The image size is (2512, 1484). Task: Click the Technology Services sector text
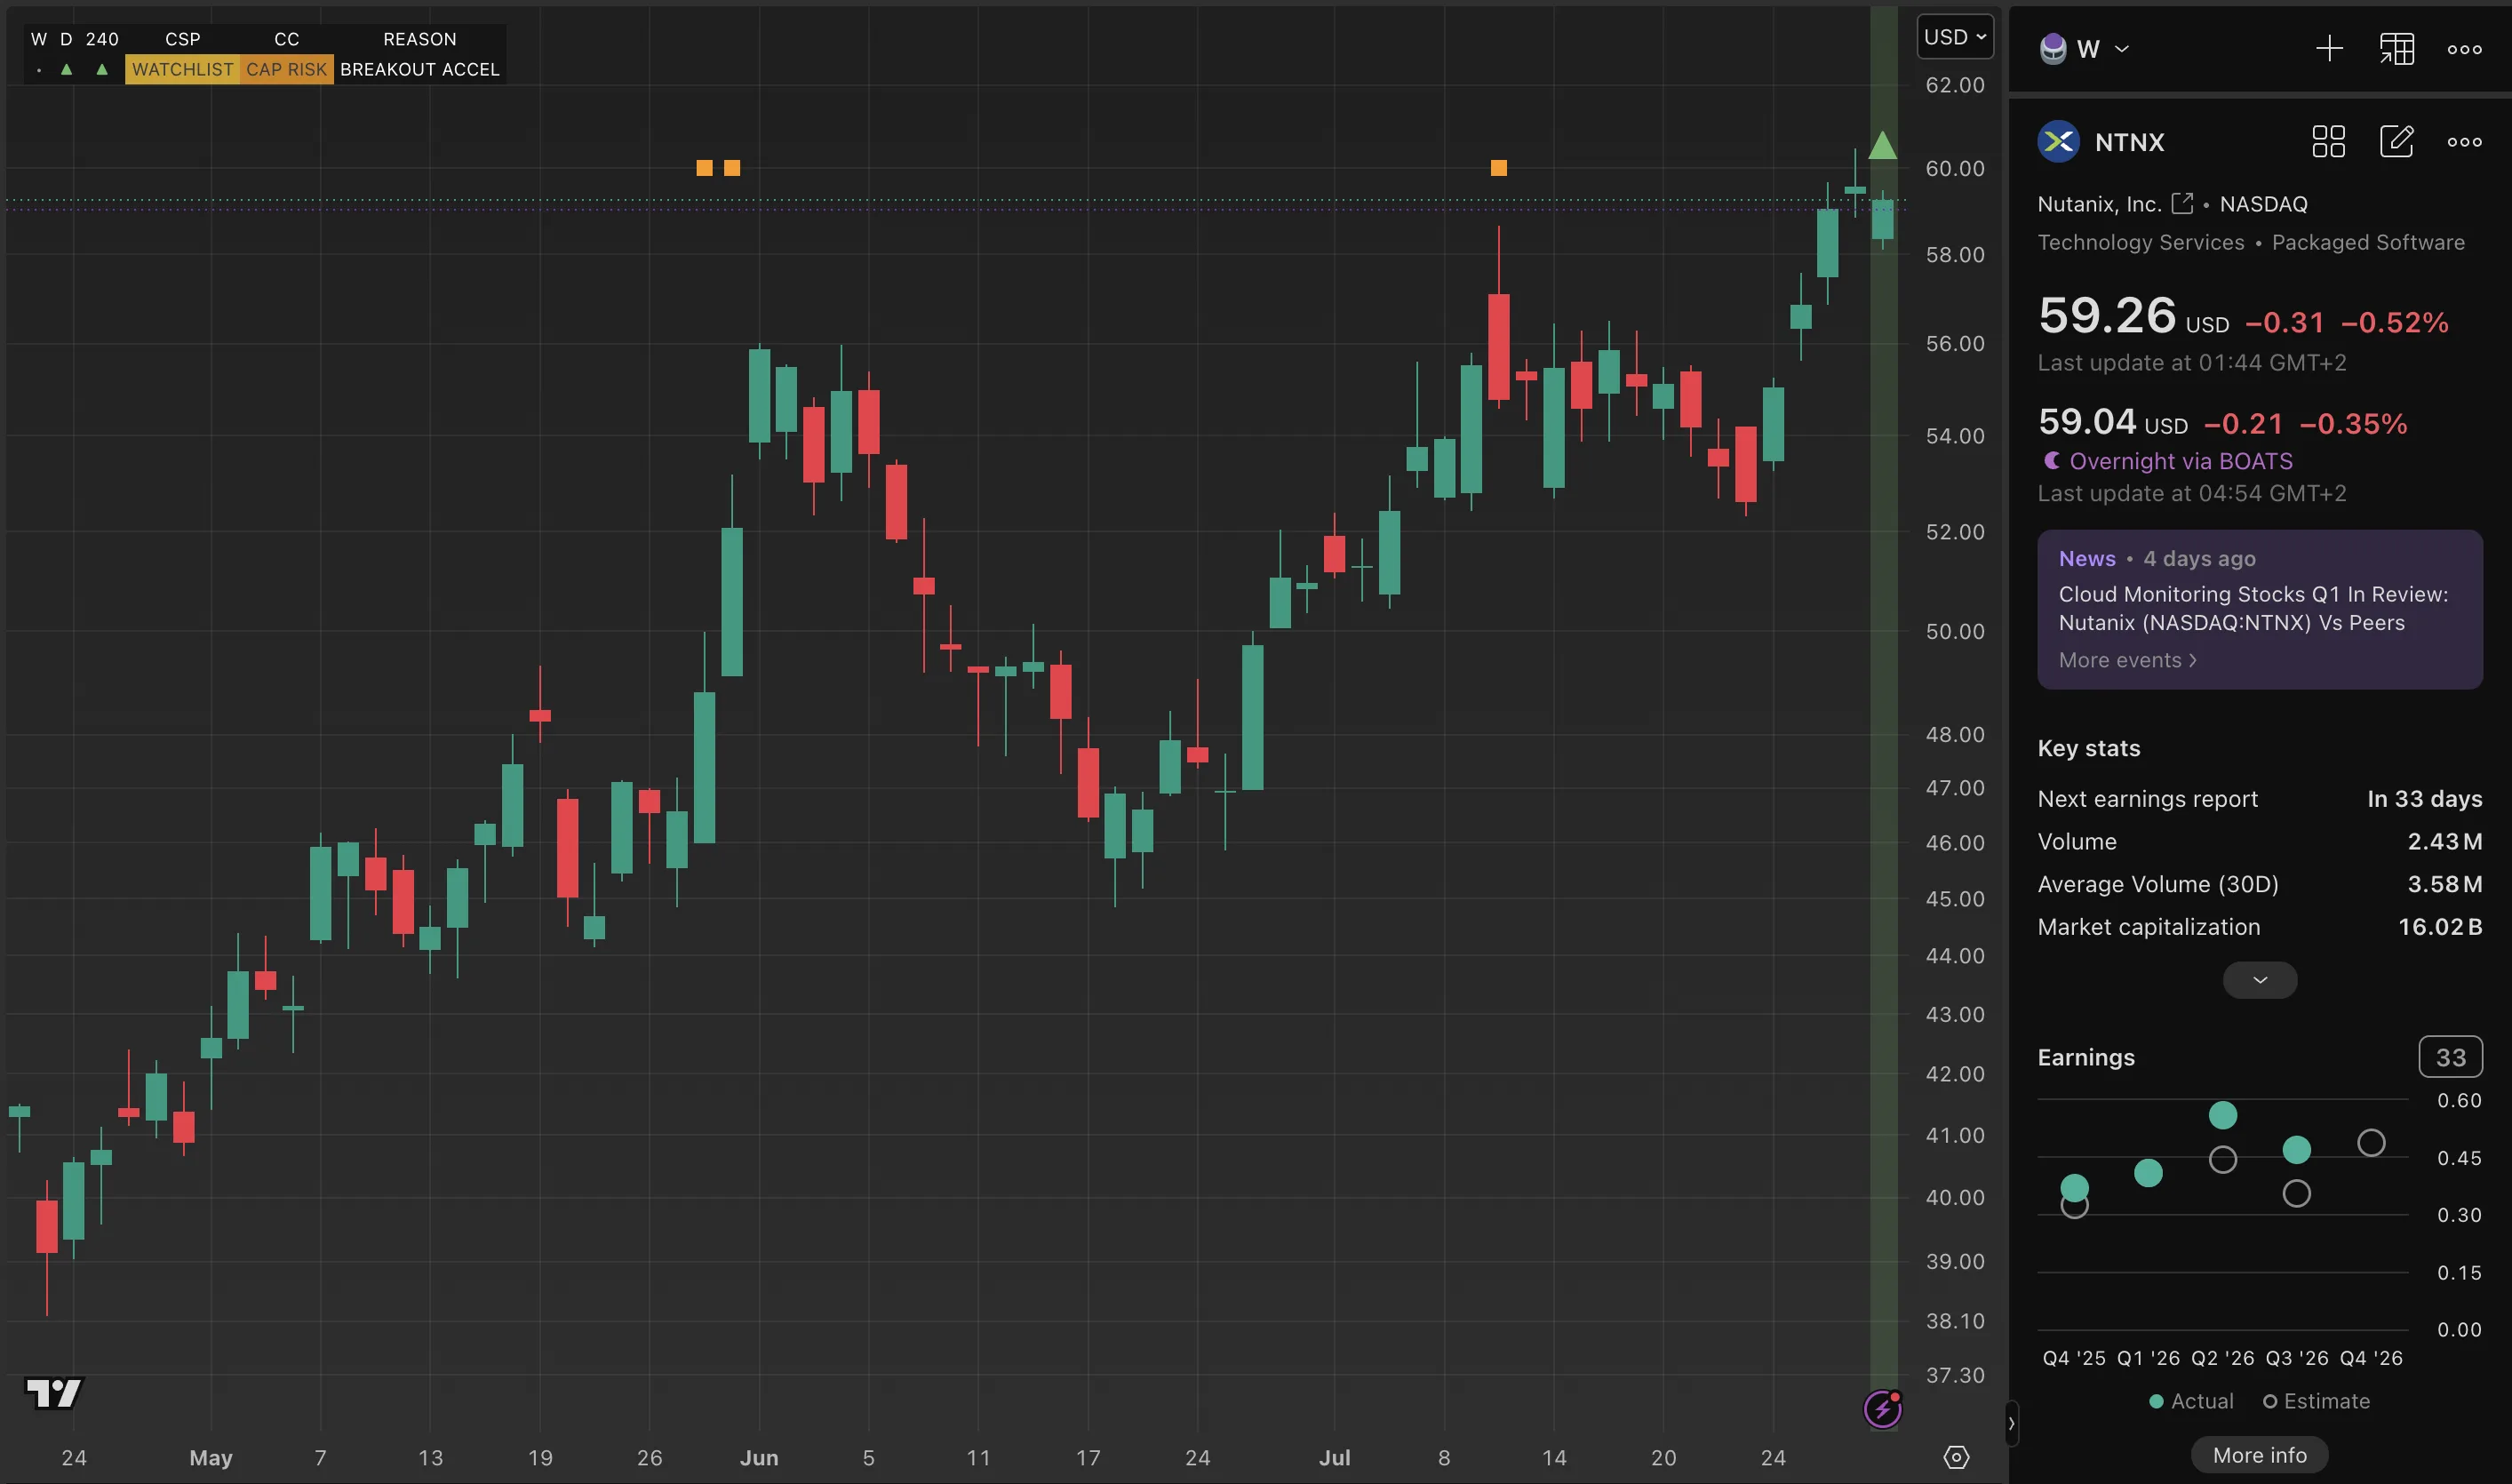click(2140, 242)
